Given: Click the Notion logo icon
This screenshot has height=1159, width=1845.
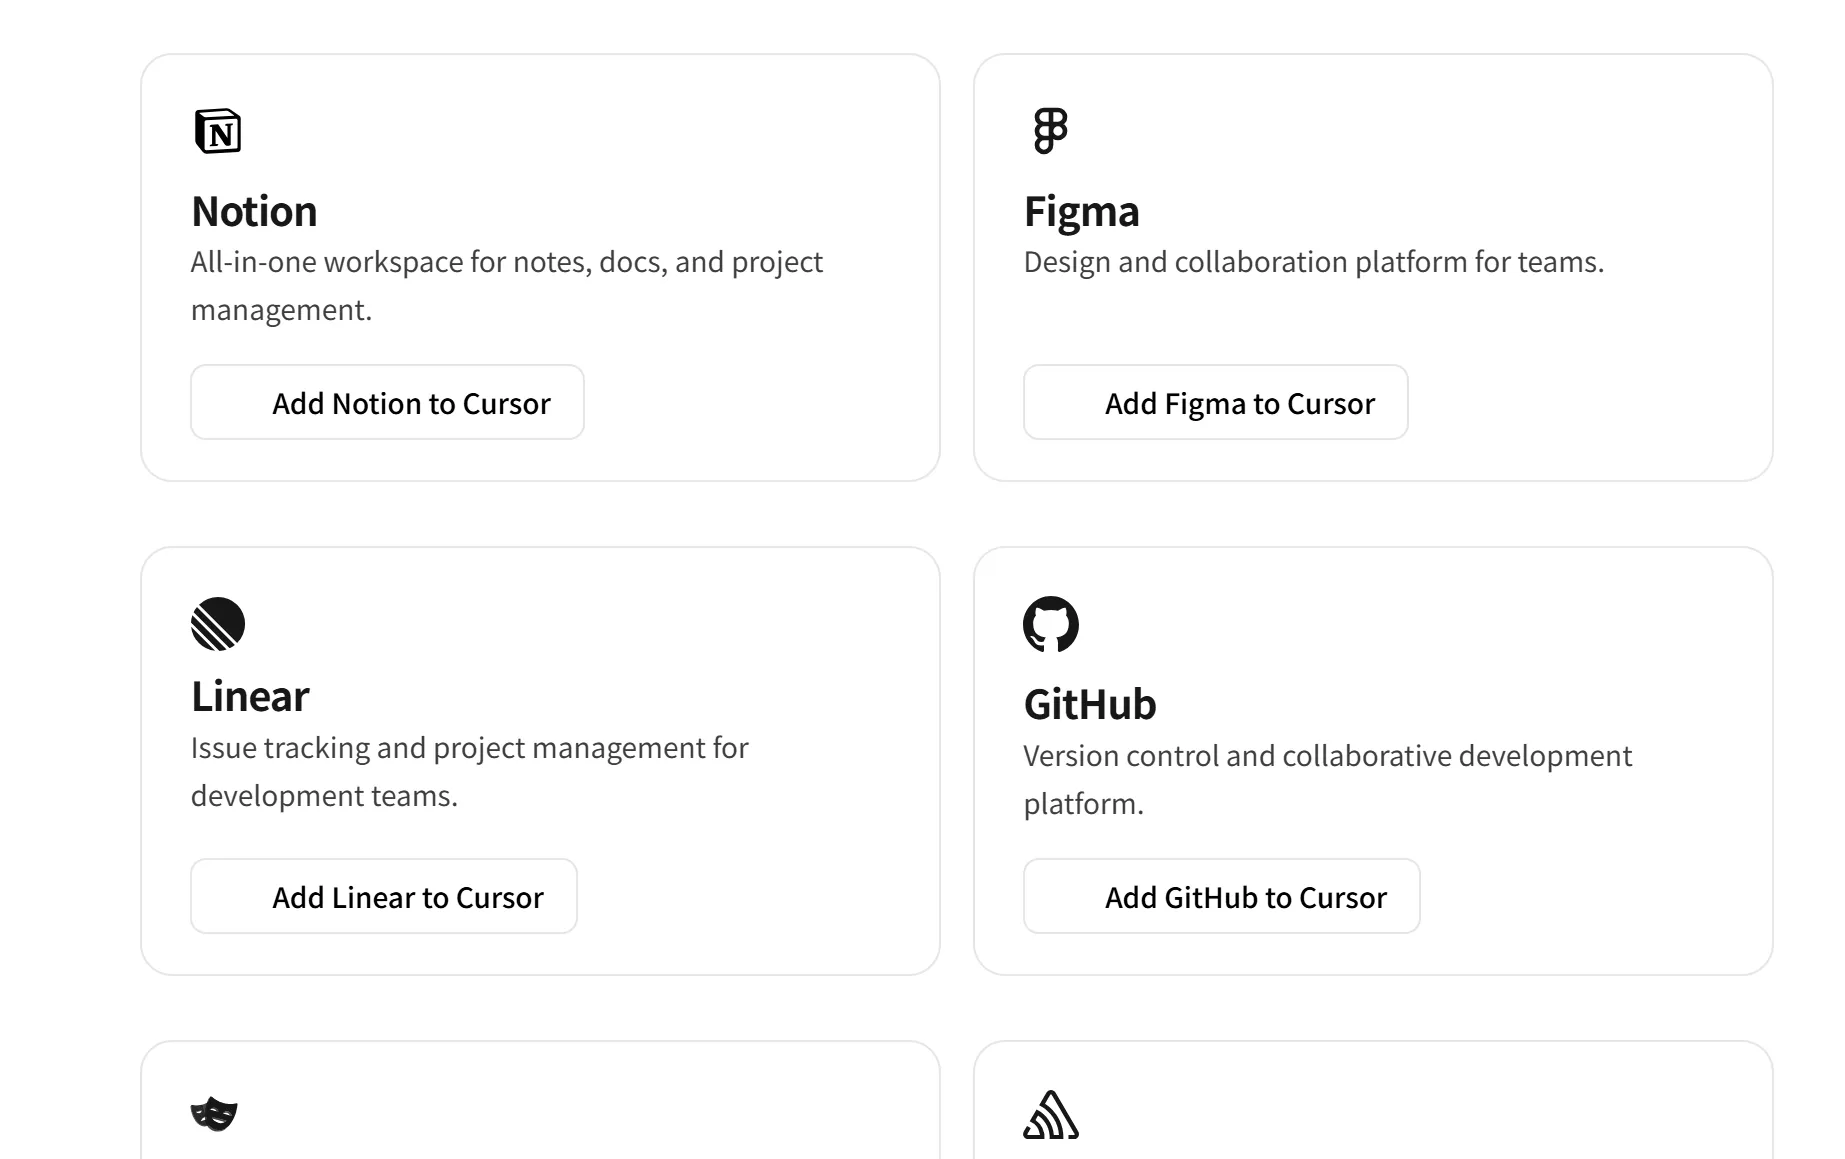Looking at the screenshot, I should [218, 131].
